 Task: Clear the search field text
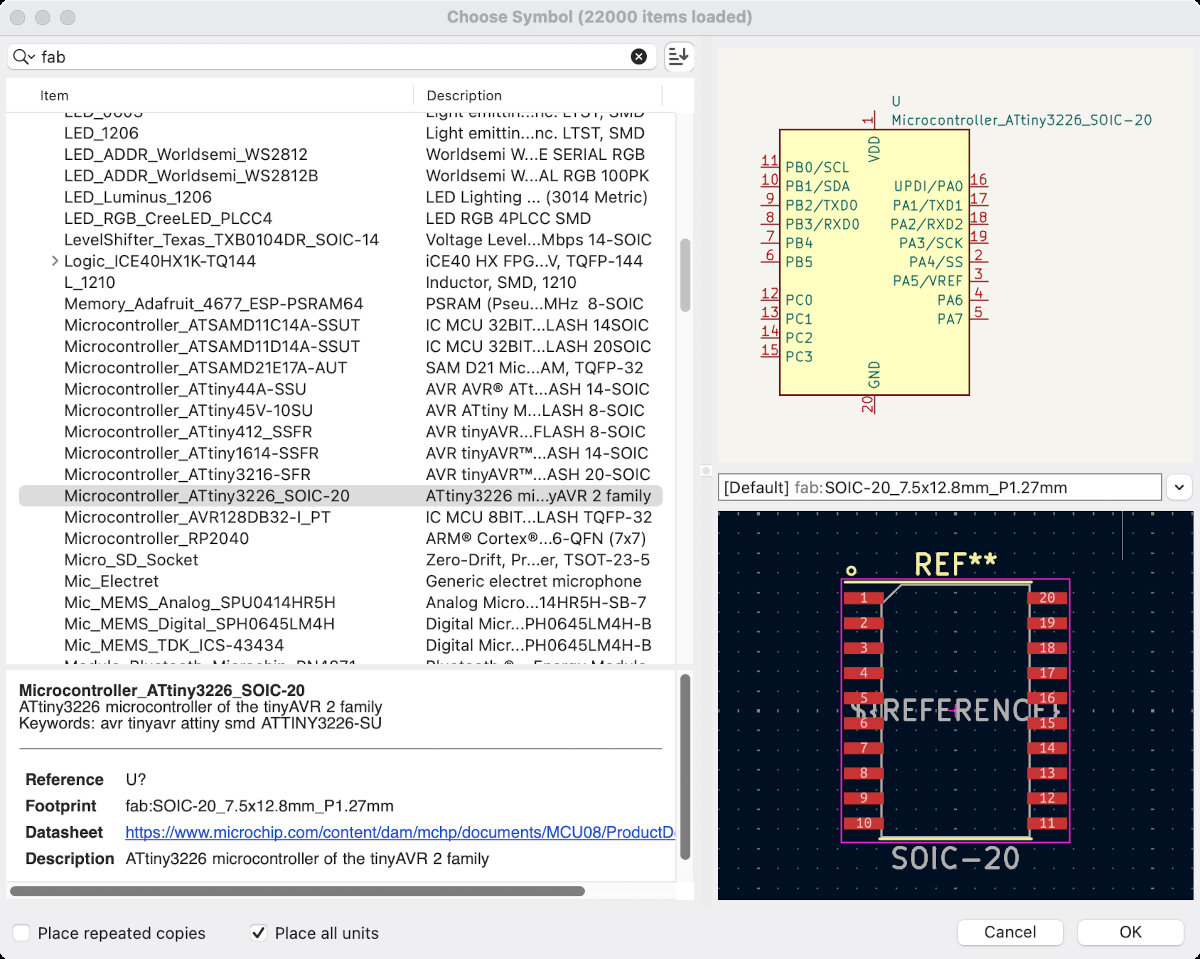click(639, 57)
